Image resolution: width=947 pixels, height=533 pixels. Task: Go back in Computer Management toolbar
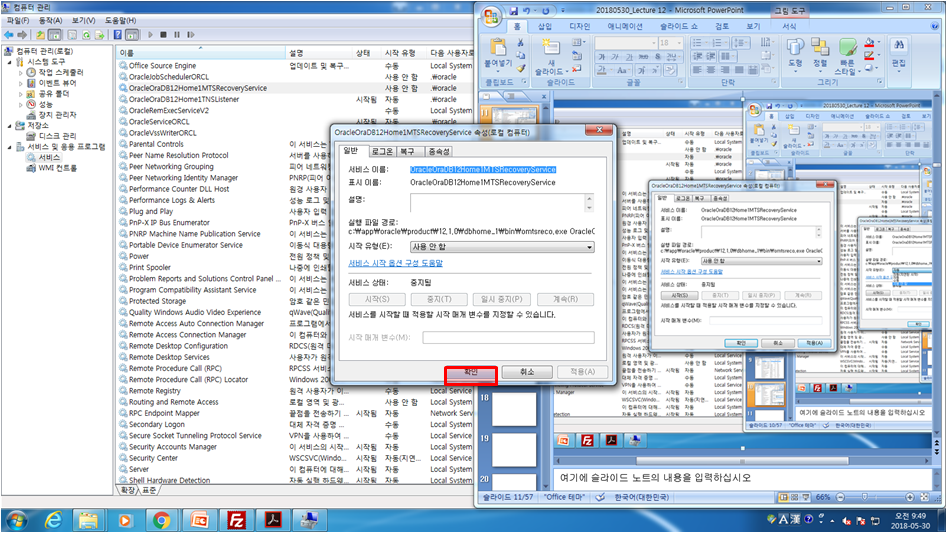[x=9, y=35]
